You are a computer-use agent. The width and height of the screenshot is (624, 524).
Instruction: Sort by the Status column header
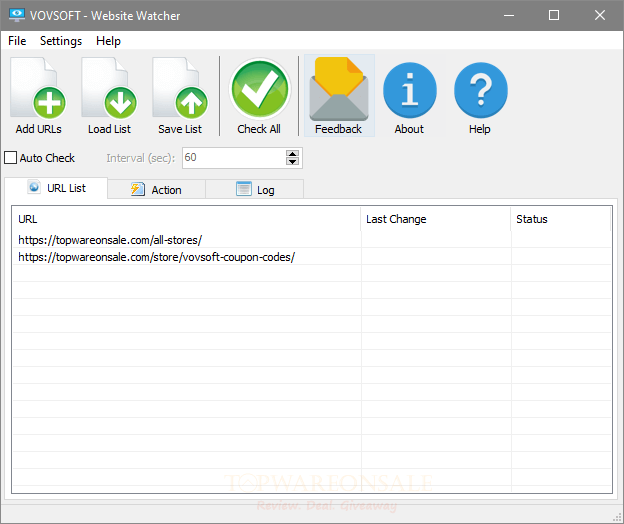[x=561, y=219]
